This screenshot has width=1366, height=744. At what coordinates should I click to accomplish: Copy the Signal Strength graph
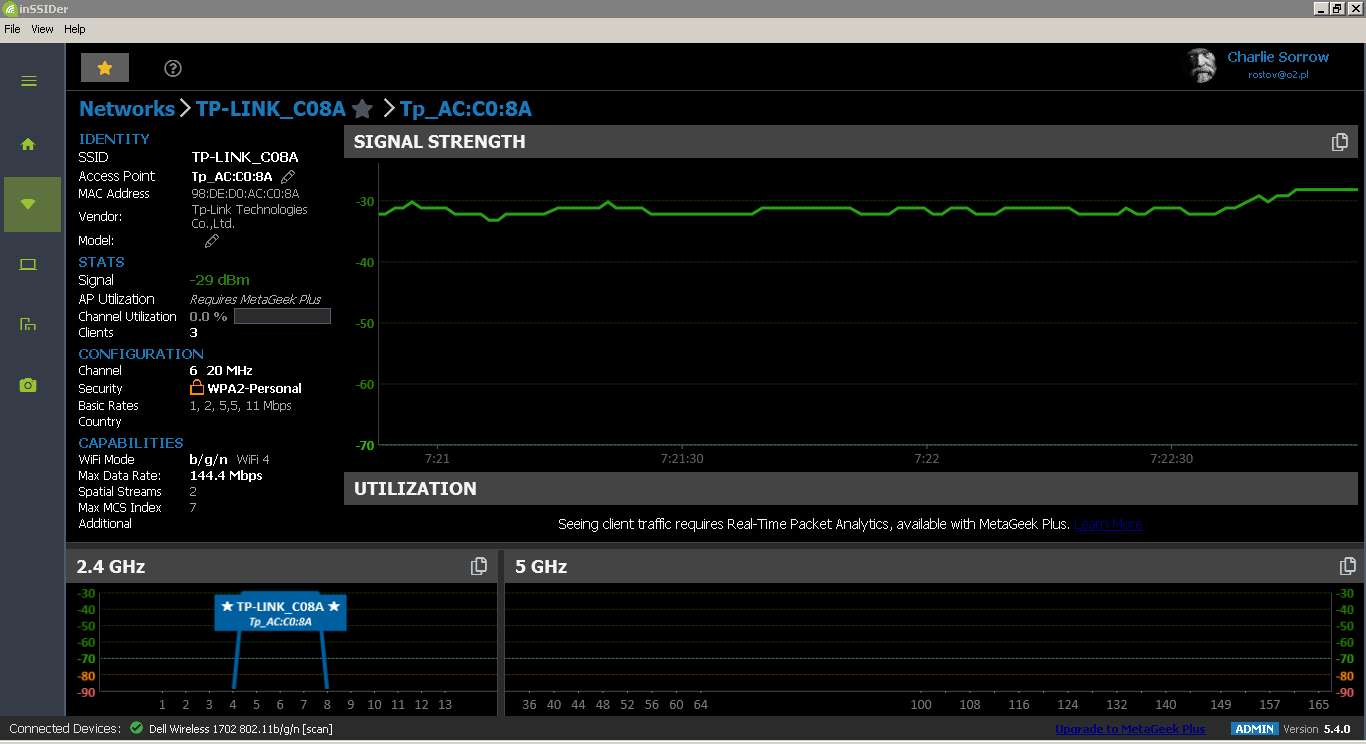1340,142
